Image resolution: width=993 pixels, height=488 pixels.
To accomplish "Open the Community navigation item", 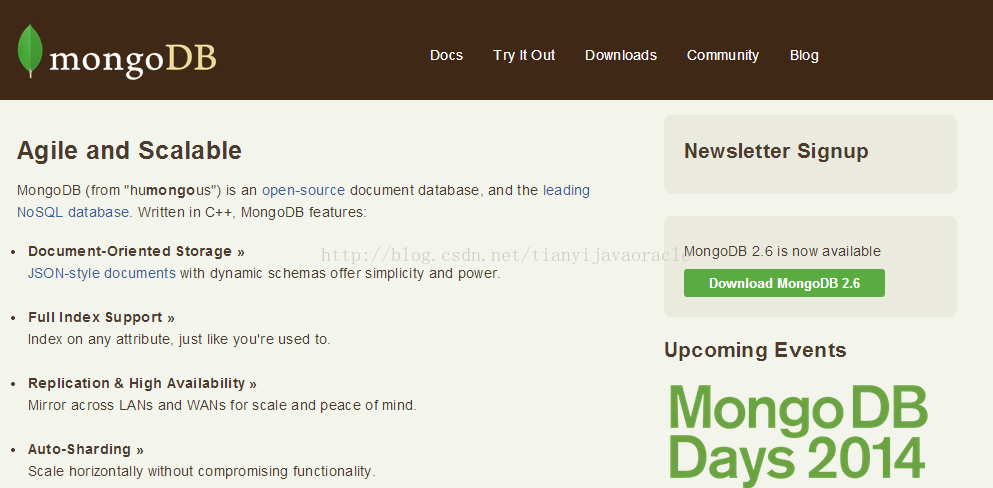I will (723, 55).
